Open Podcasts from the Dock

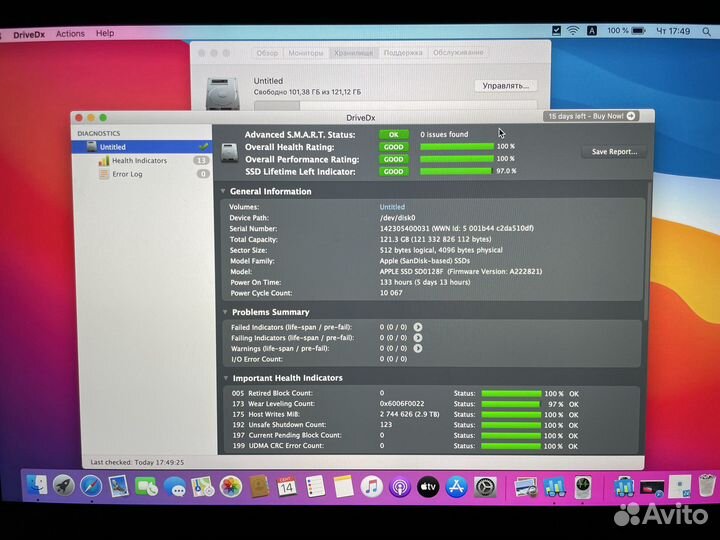(x=399, y=487)
